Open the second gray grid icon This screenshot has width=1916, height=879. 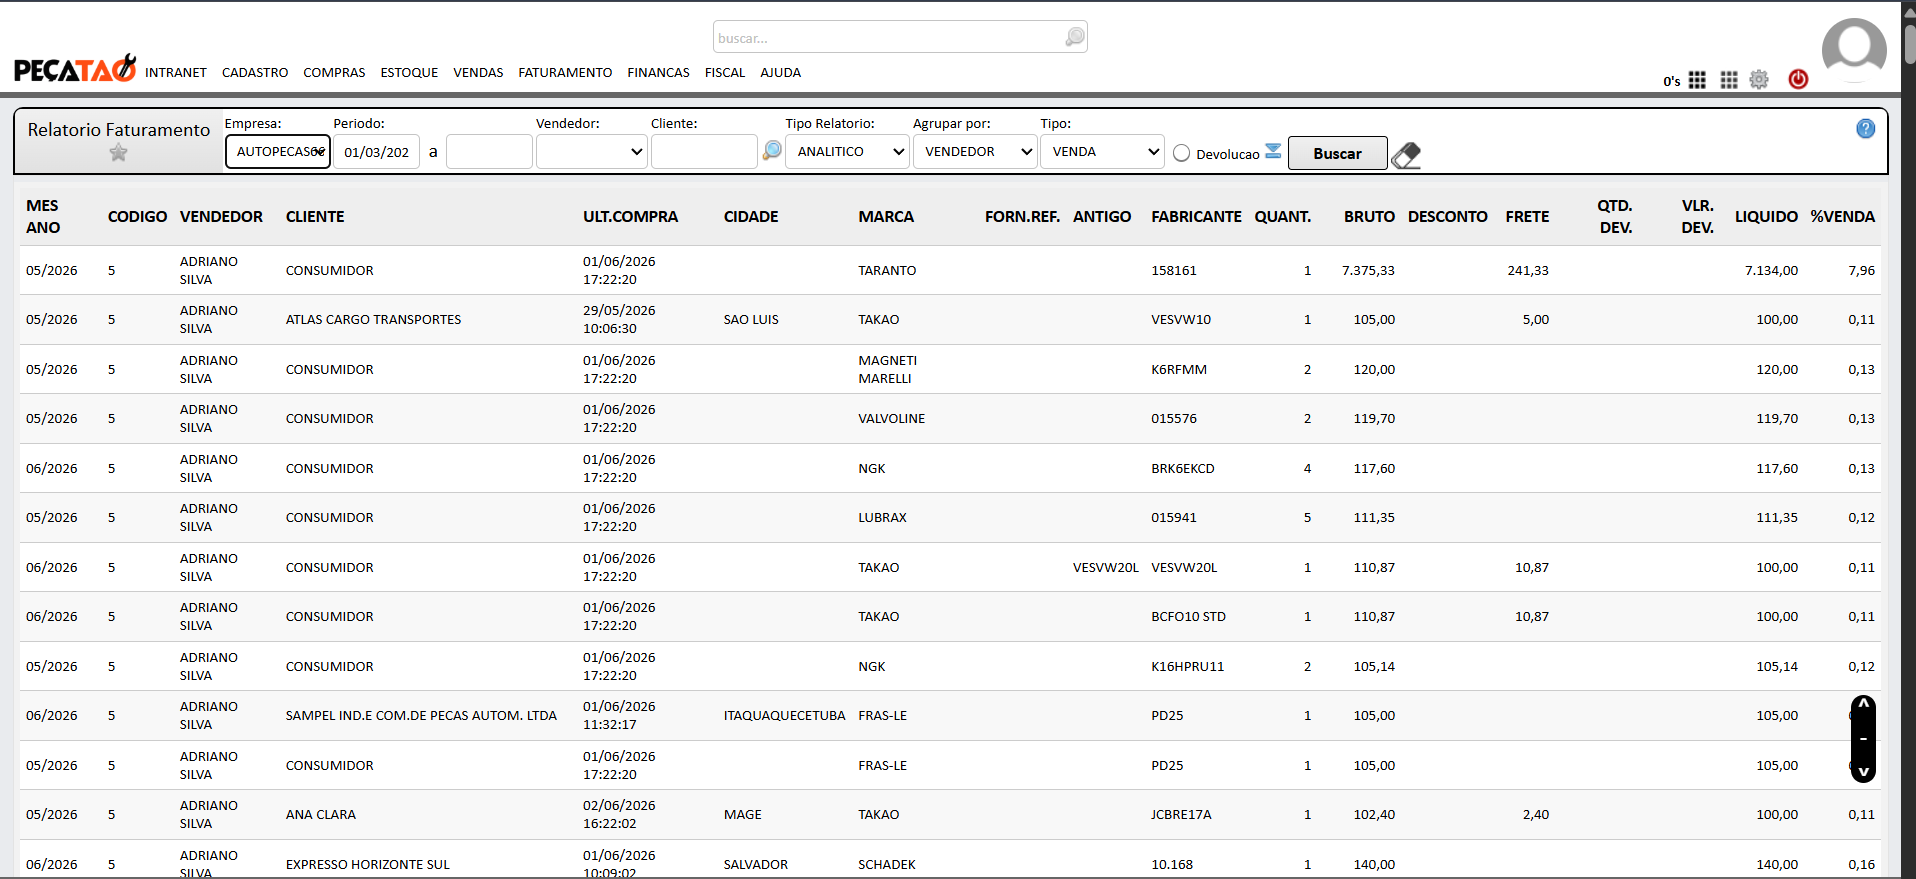pyautogui.click(x=1729, y=80)
